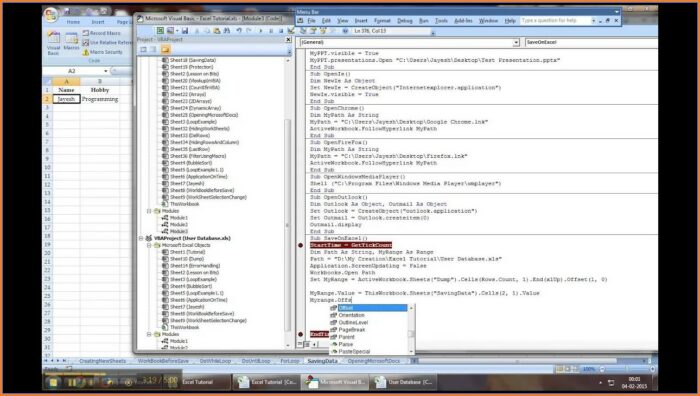Open the (General) object dropdown
This screenshot has height=396, width=700.
click(x=516, y=42)
